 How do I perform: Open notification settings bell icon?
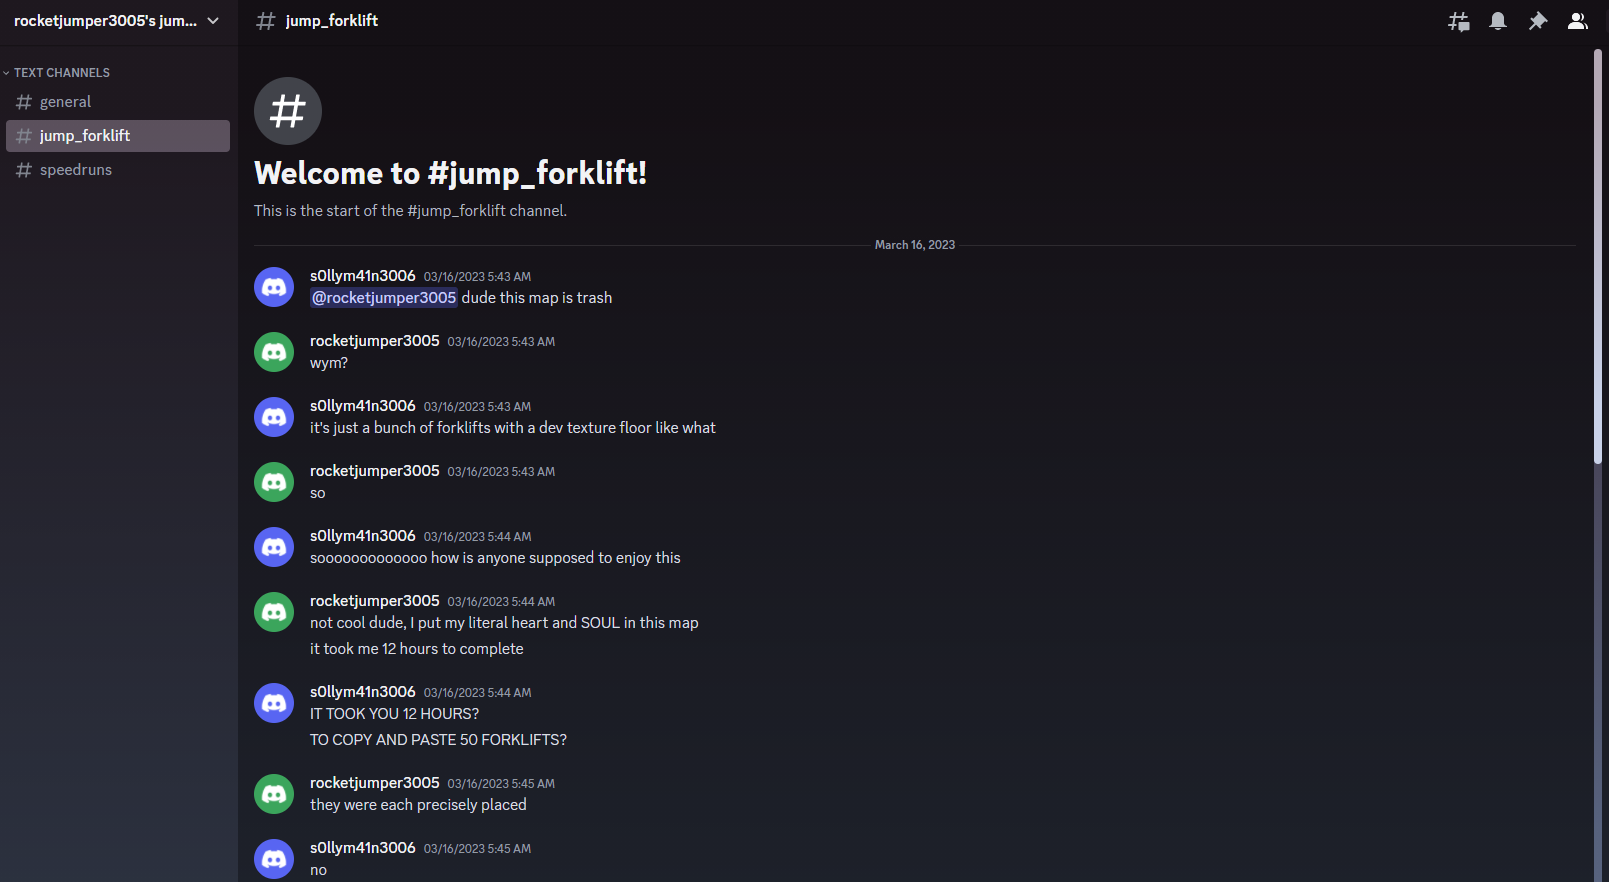[x=1498, y=21]
